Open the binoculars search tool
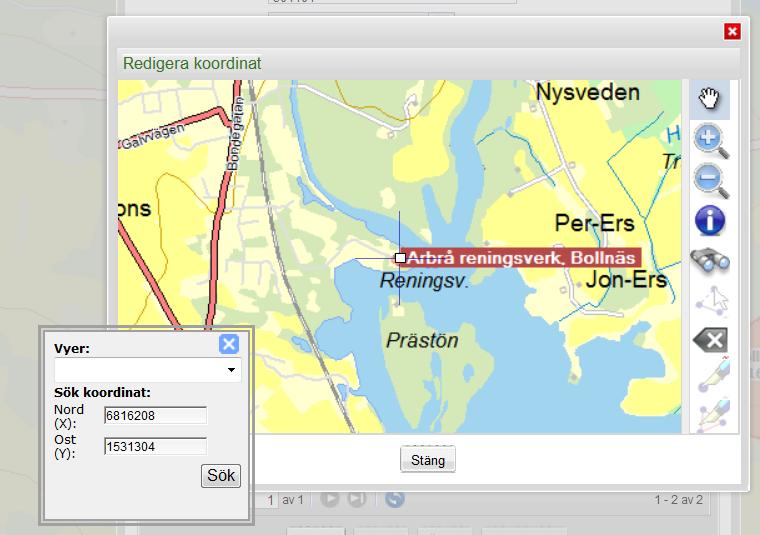760x535 pixels. 710,261
